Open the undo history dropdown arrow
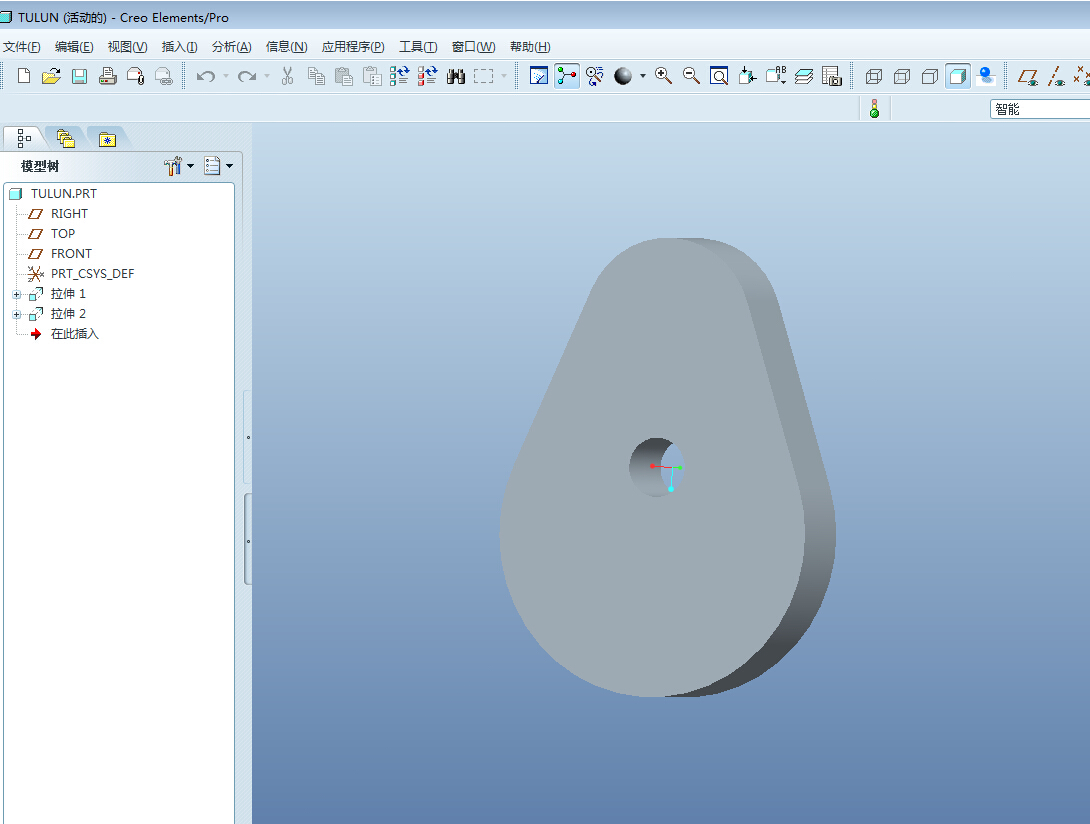This screenshot has width=1090, height=824. pos(226,76)
